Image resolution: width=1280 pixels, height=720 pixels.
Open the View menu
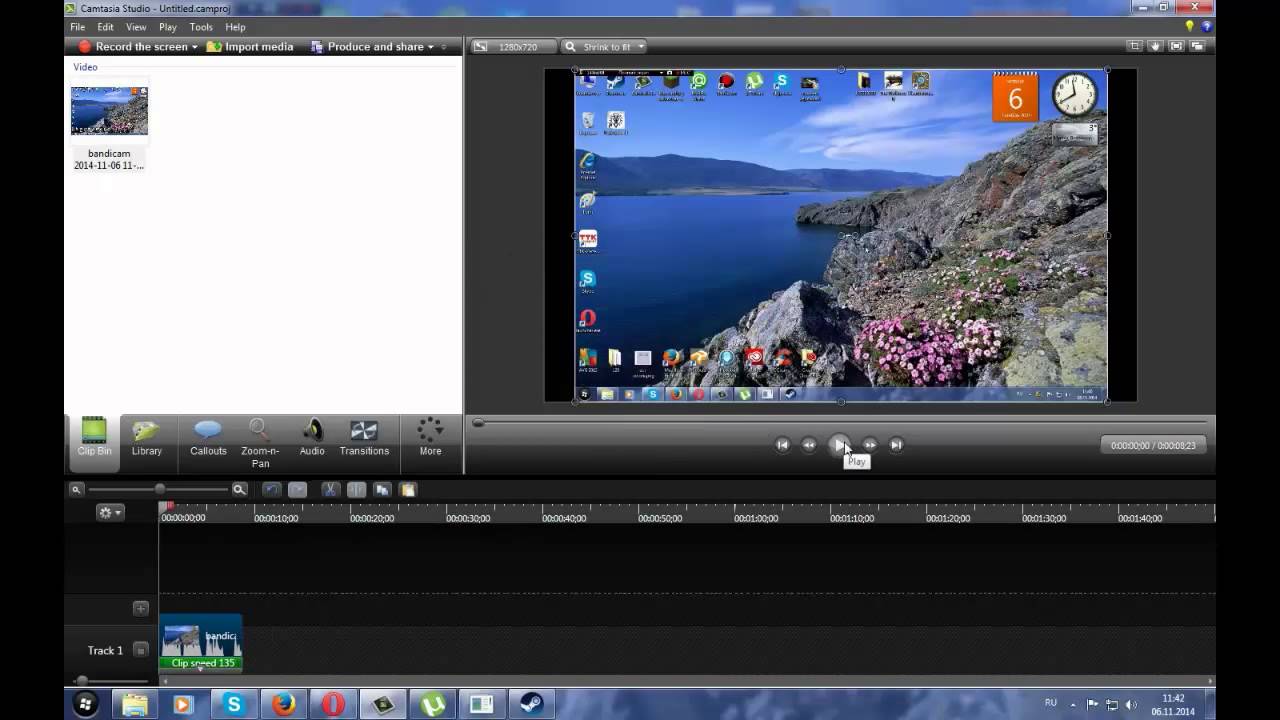pos(136,27)
